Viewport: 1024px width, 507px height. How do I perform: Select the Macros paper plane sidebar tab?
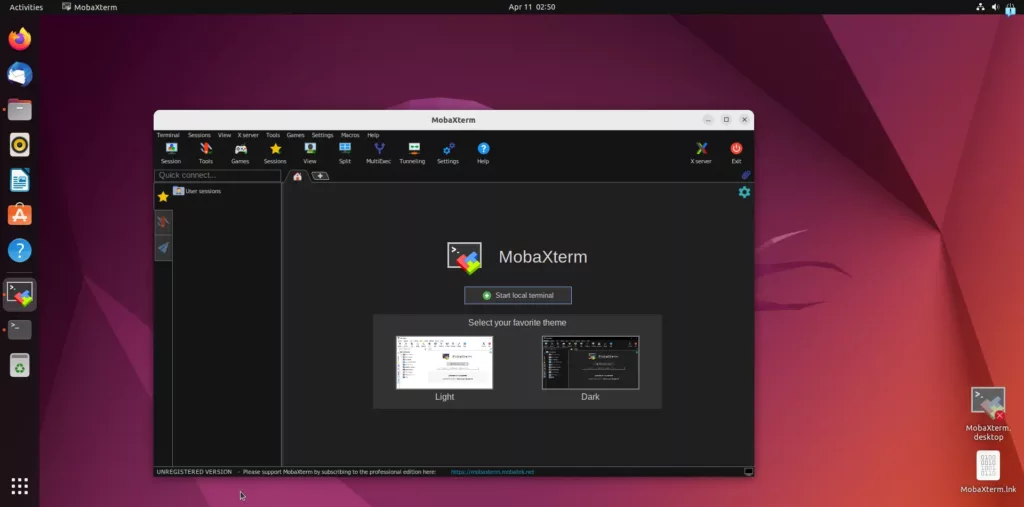click(163, 248)
